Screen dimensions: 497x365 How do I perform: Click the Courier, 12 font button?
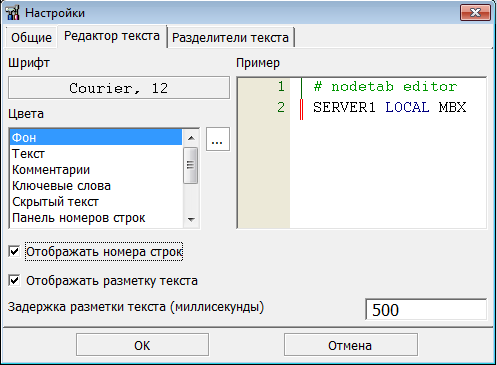click(x=119, y=88)
